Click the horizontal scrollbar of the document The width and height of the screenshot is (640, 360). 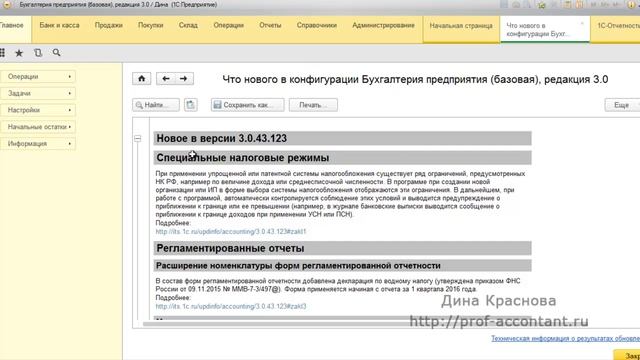(337, 324)
